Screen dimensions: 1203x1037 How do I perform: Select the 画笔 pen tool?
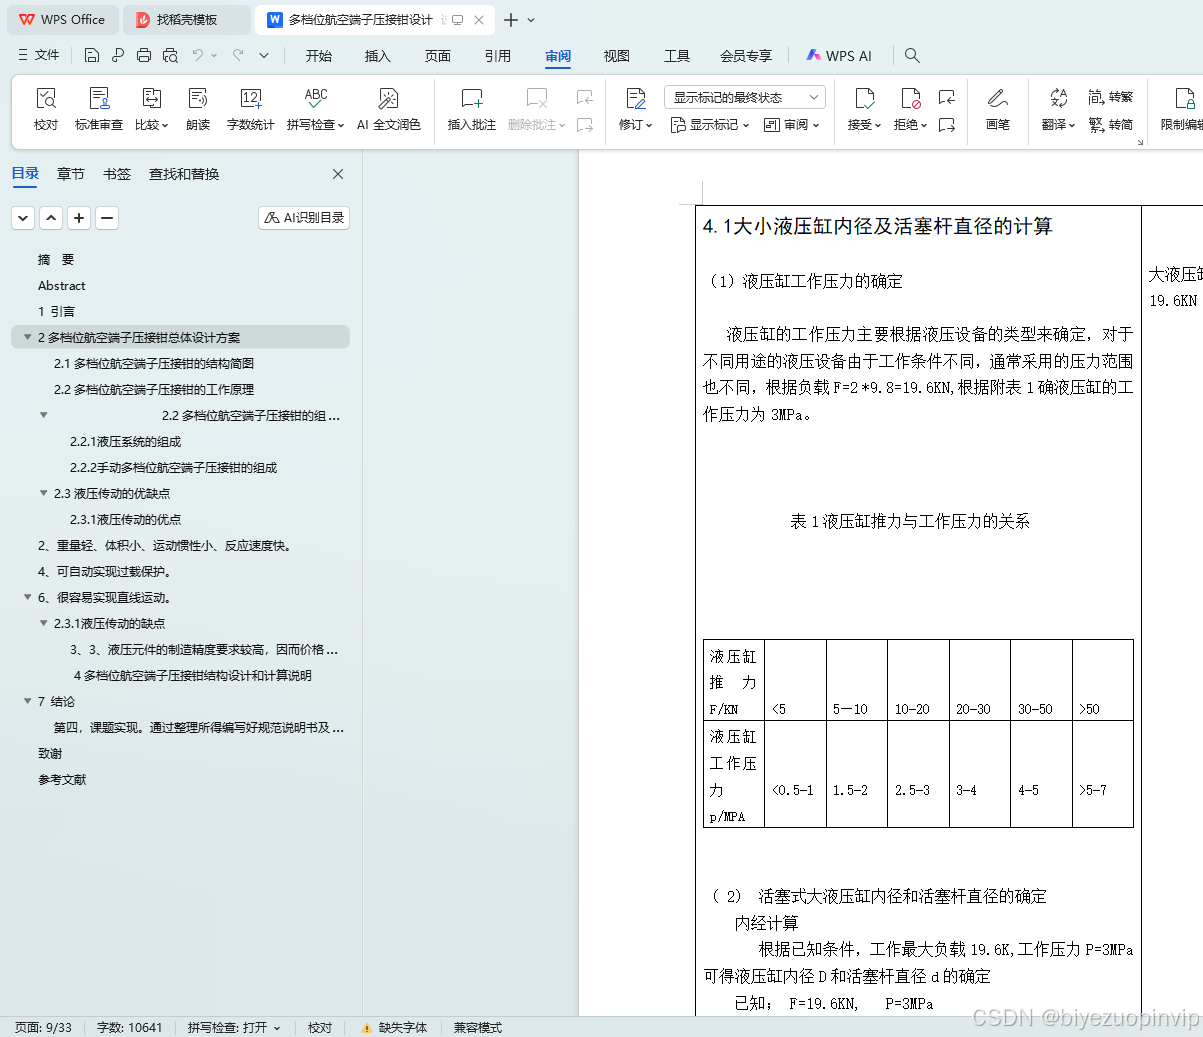coord(998,109)
